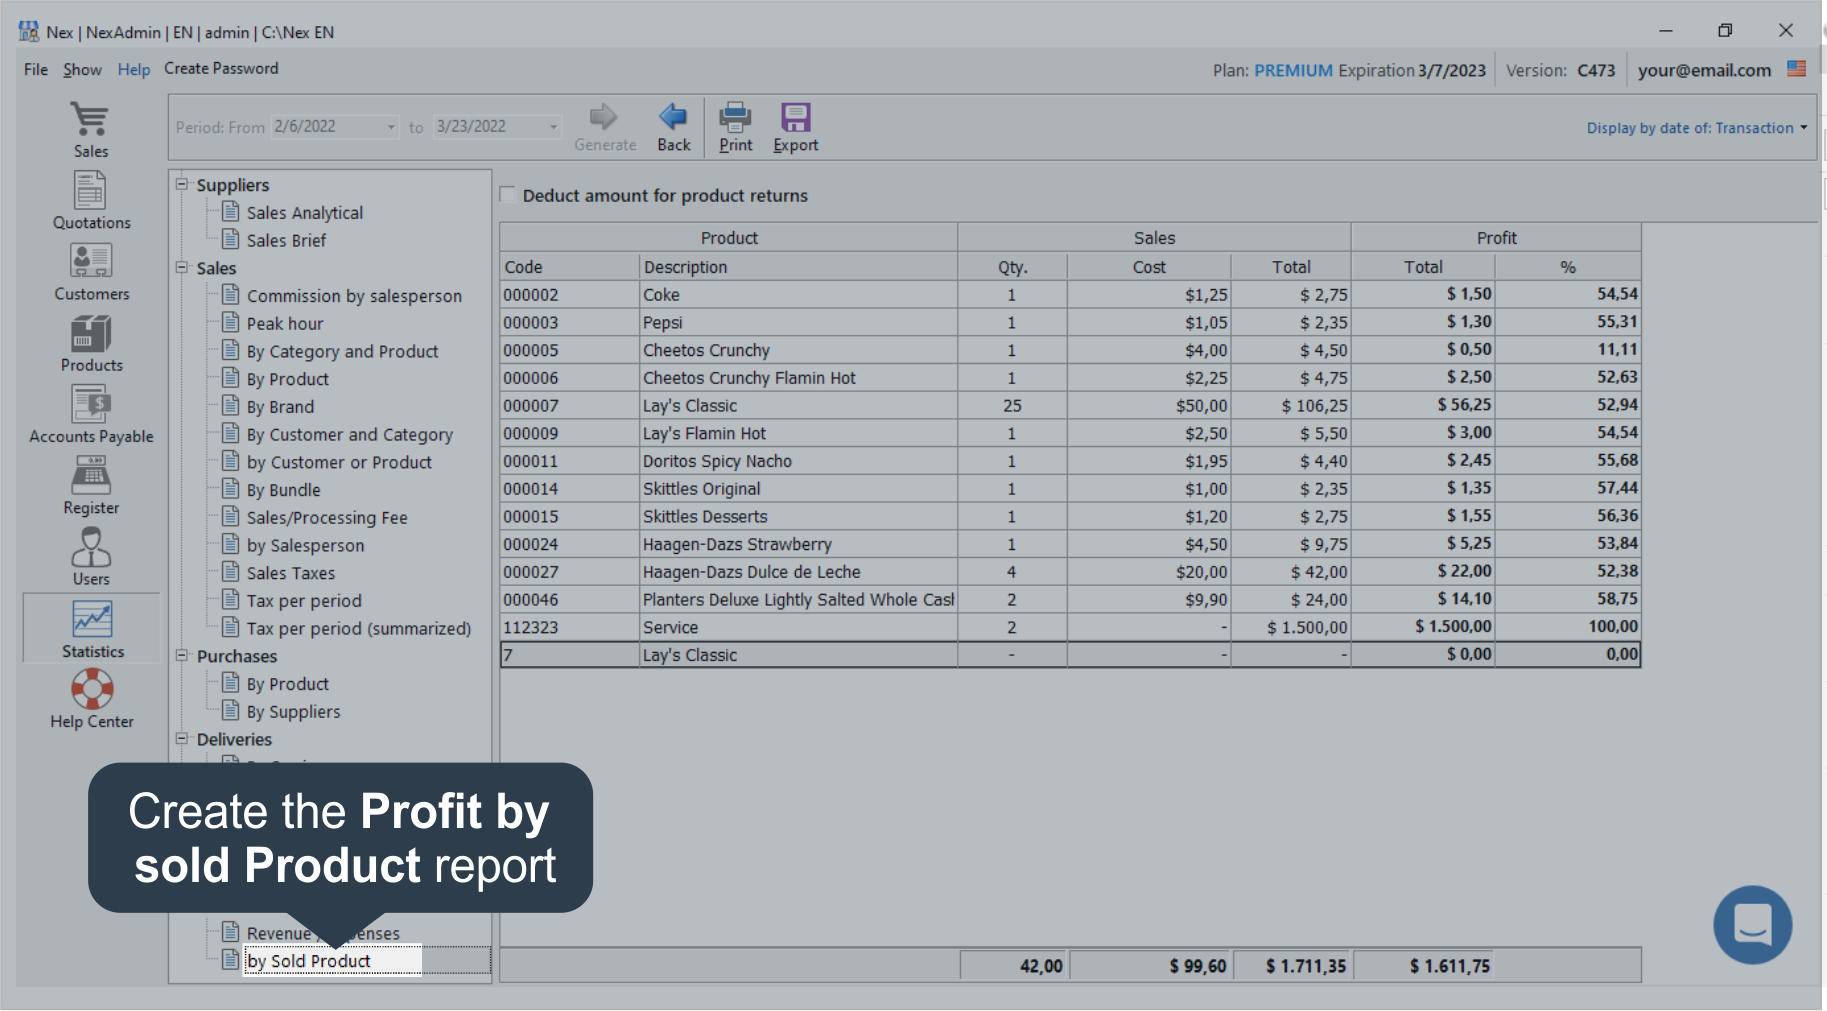Open Accounts Payable
Screen dimensions: 1827x1011
tap(90, 413)
